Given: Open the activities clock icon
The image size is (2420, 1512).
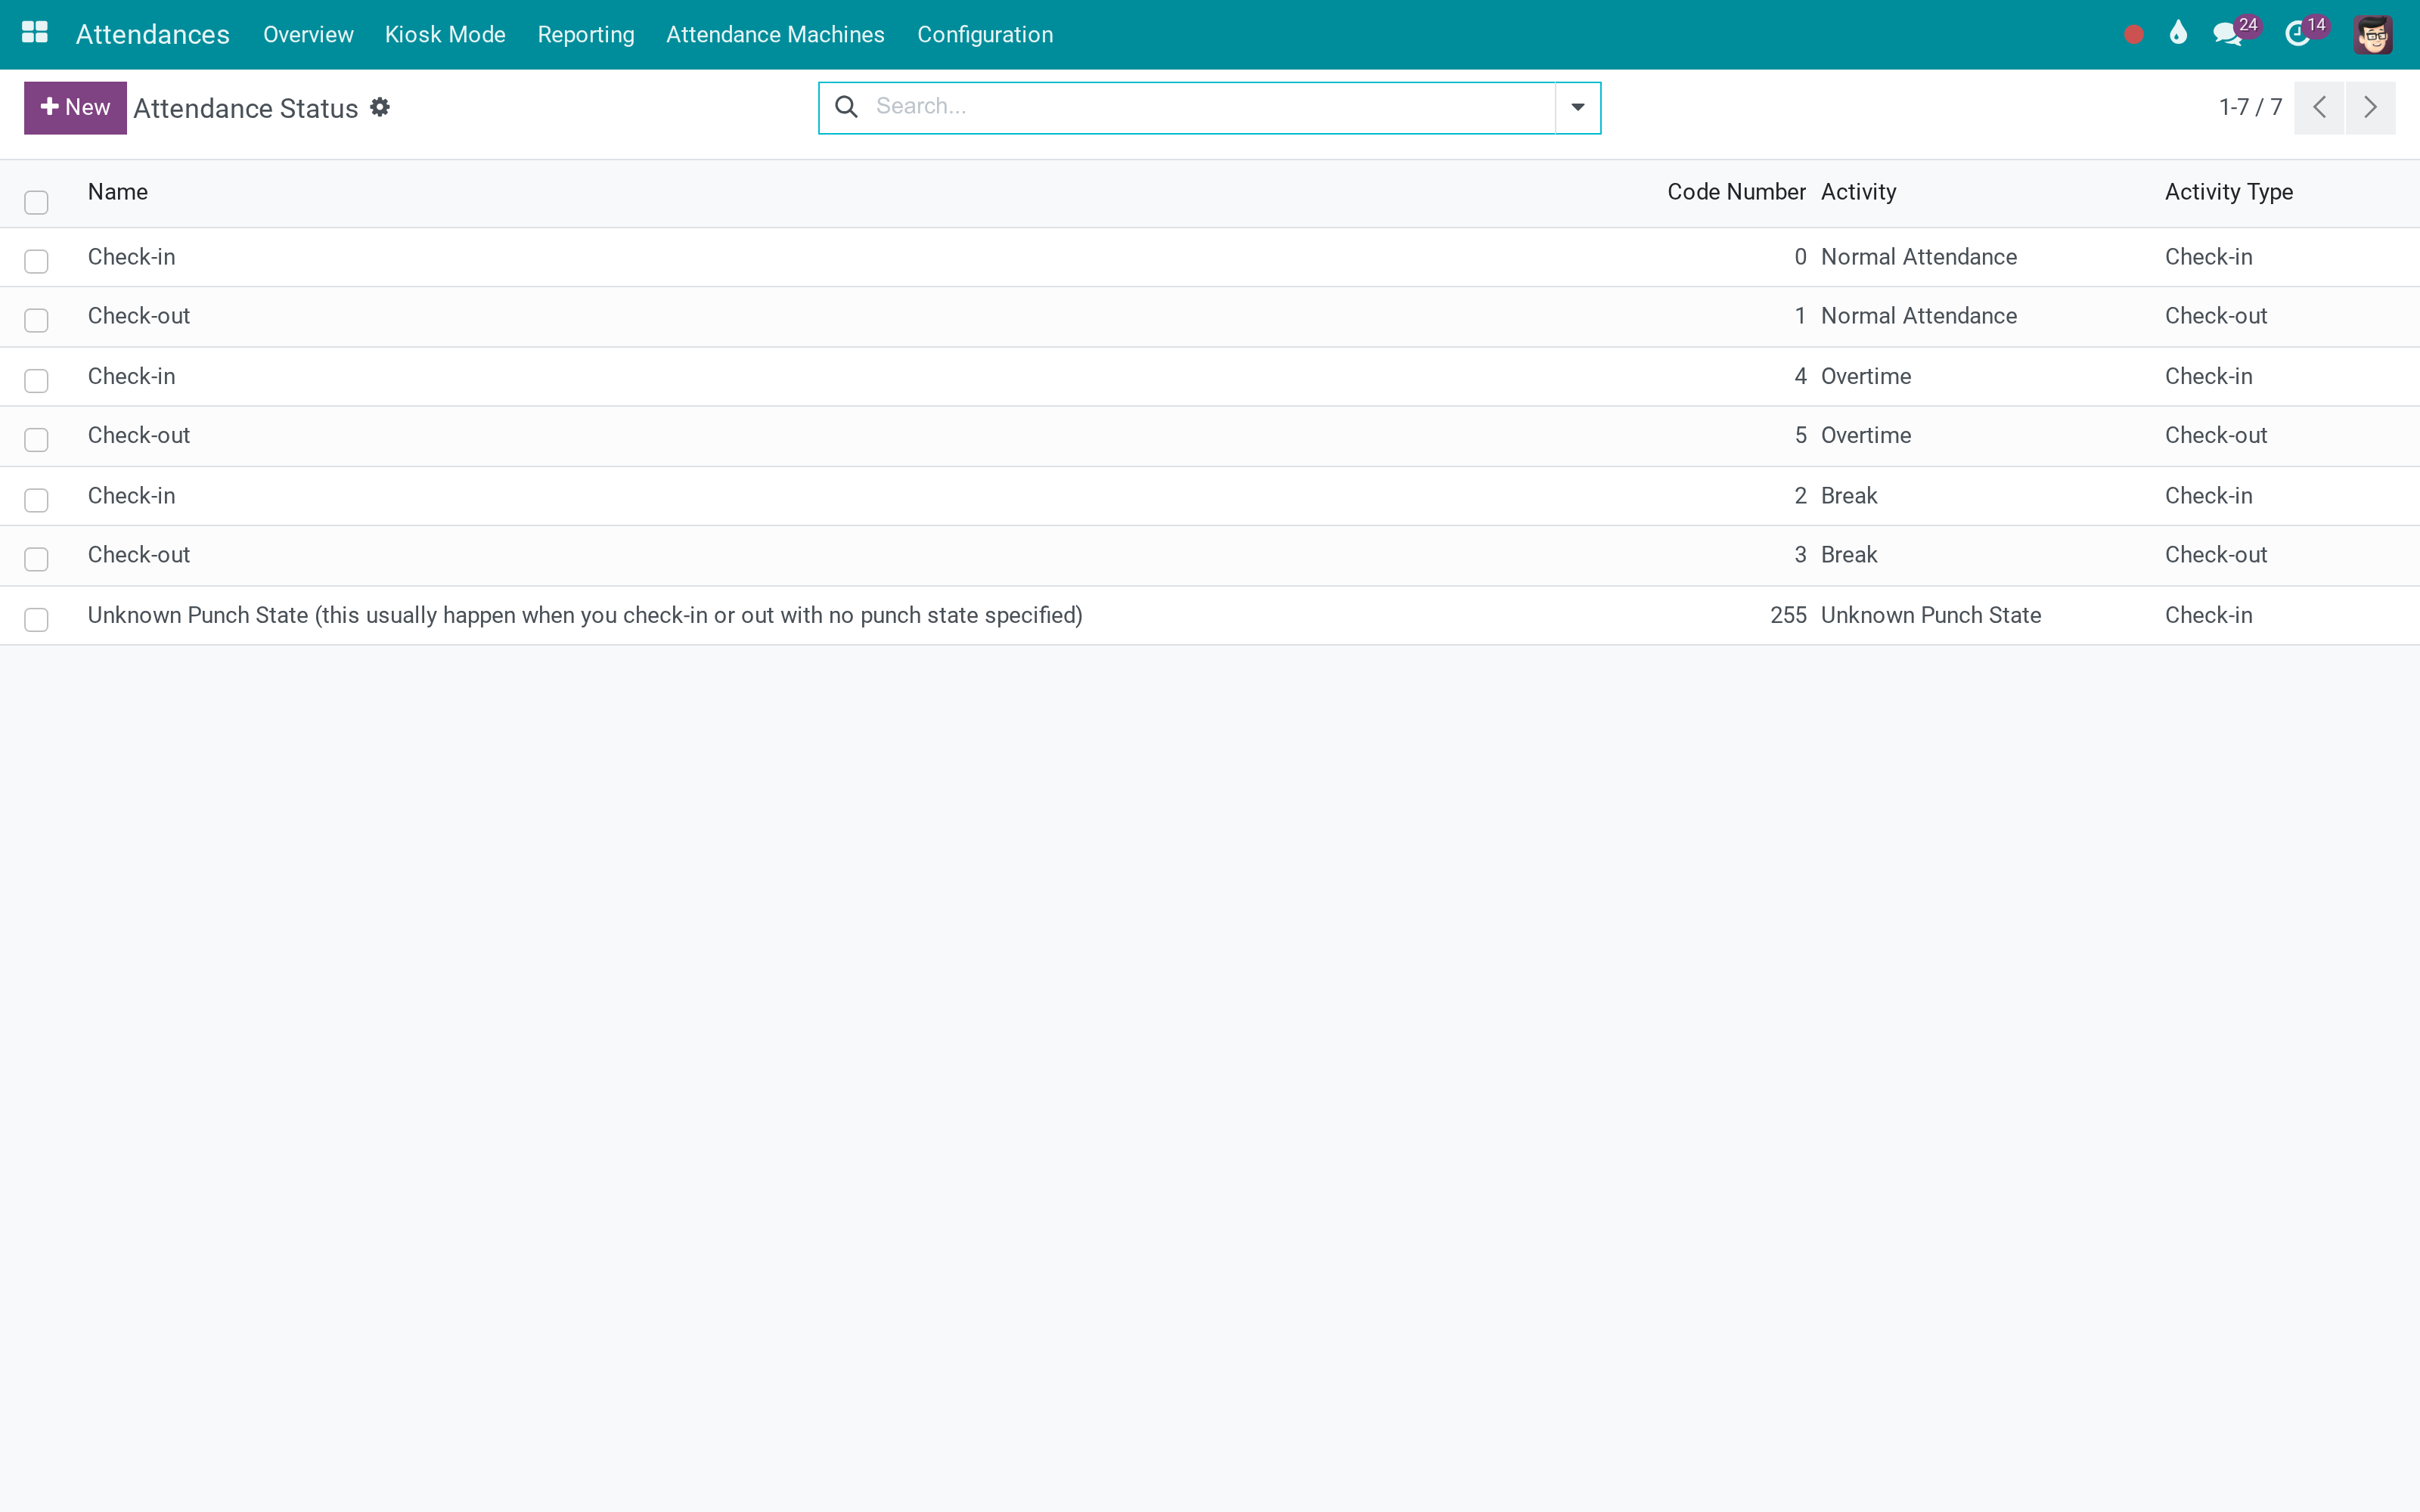Looking at the screenshot, I should [x=2298, y=34].
